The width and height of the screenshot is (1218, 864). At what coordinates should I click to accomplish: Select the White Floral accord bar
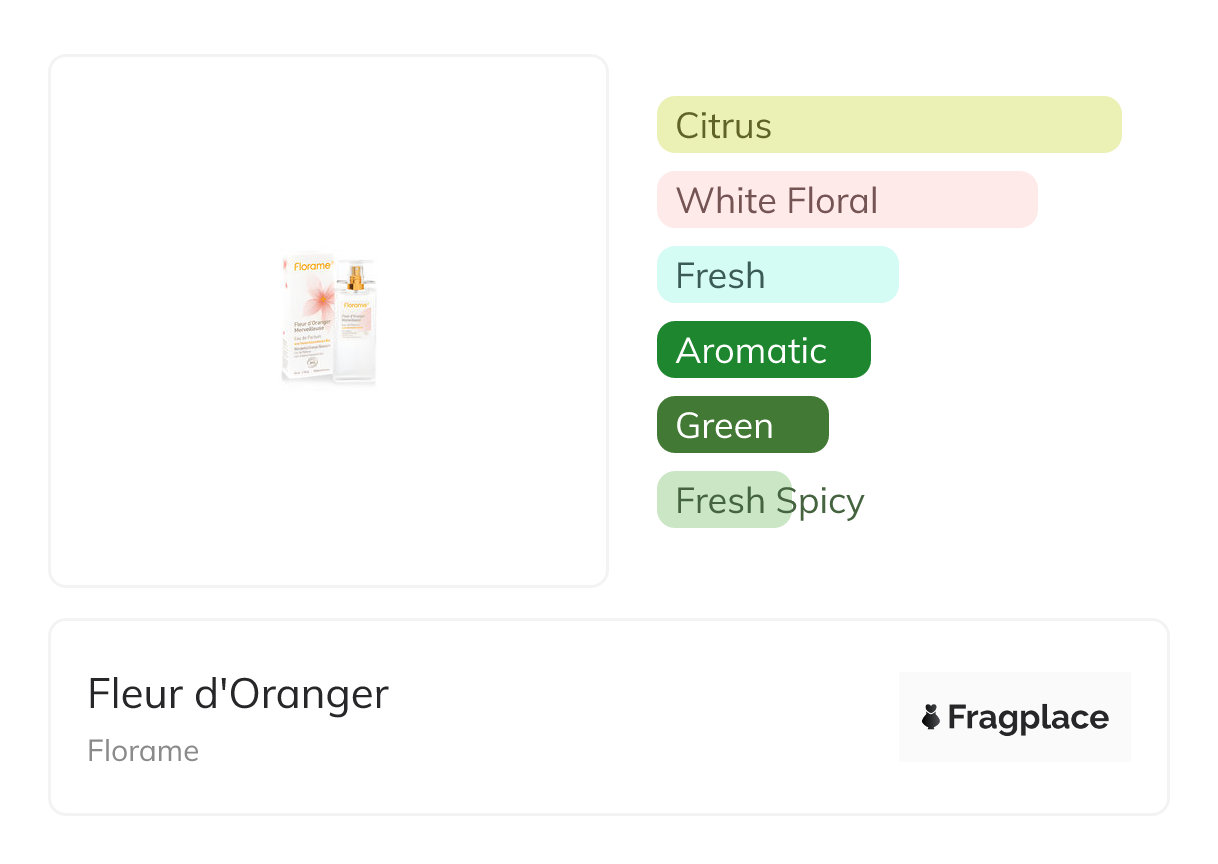click(x=846, y=200)
